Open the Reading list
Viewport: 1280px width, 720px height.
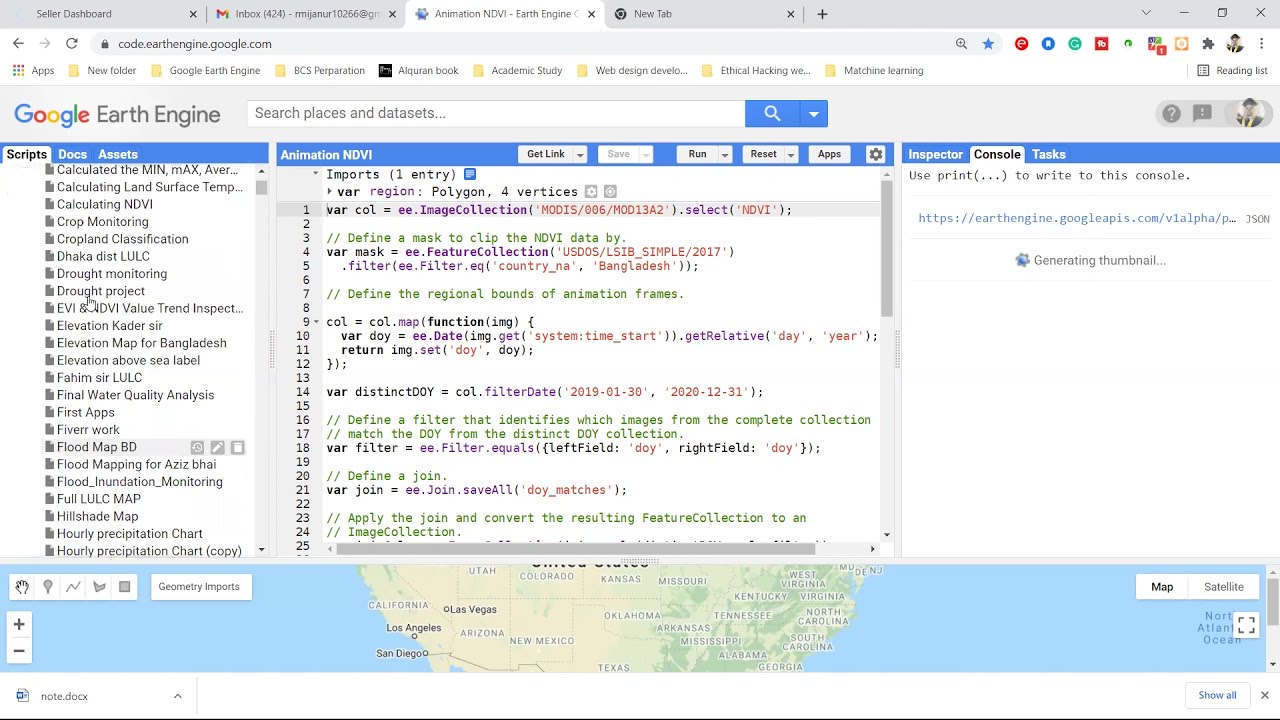click(x=1232, y=71)
